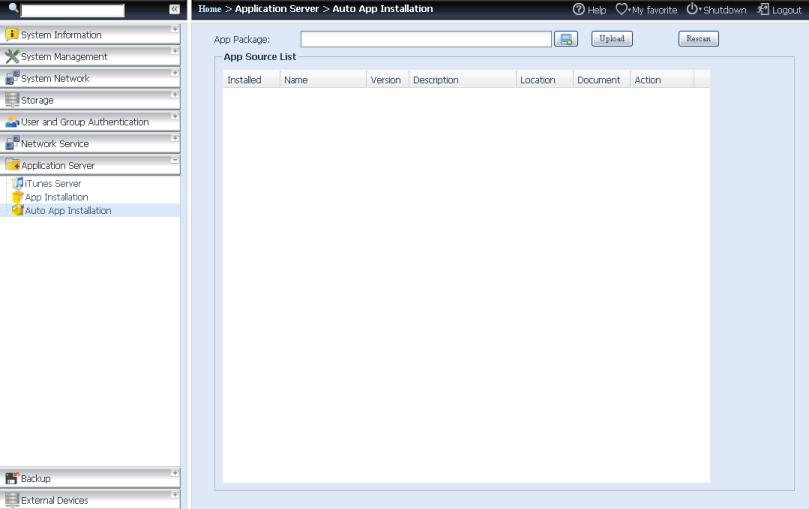The image size is (809, 509).
Task: Expand Storage section with plus toggle
Action: click(175, 95)
